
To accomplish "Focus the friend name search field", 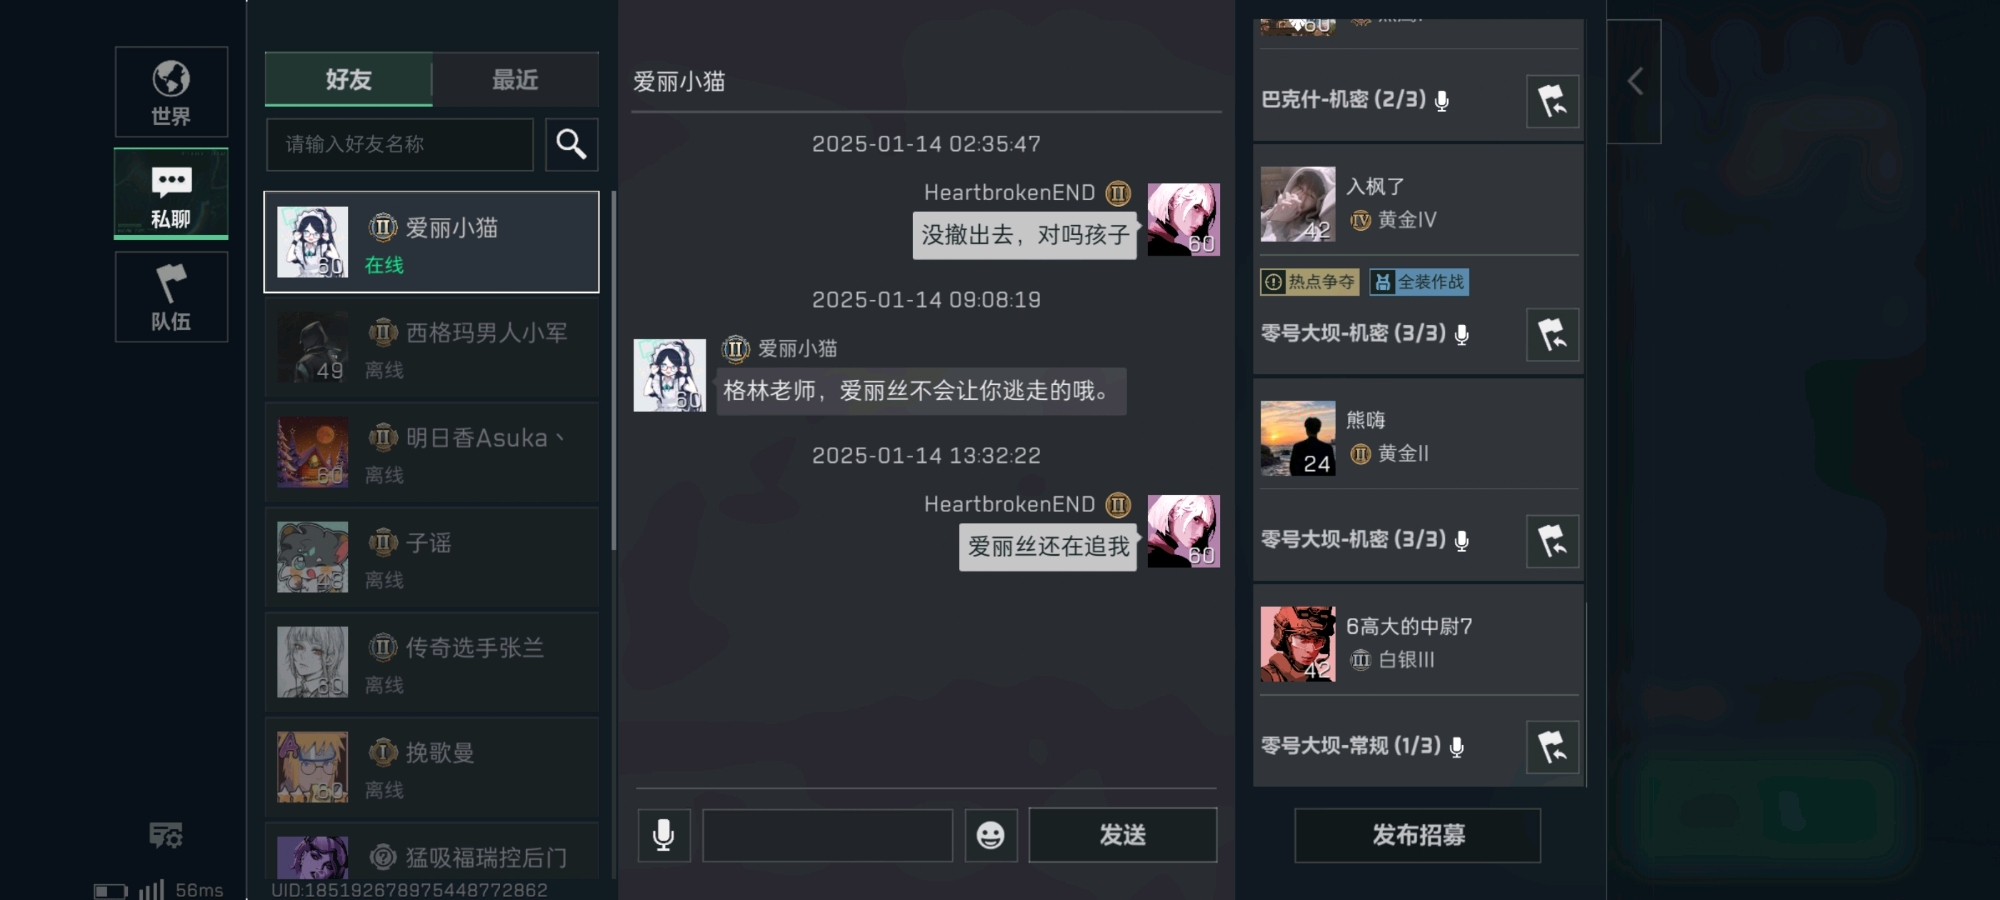I will [x=399, y=144].
